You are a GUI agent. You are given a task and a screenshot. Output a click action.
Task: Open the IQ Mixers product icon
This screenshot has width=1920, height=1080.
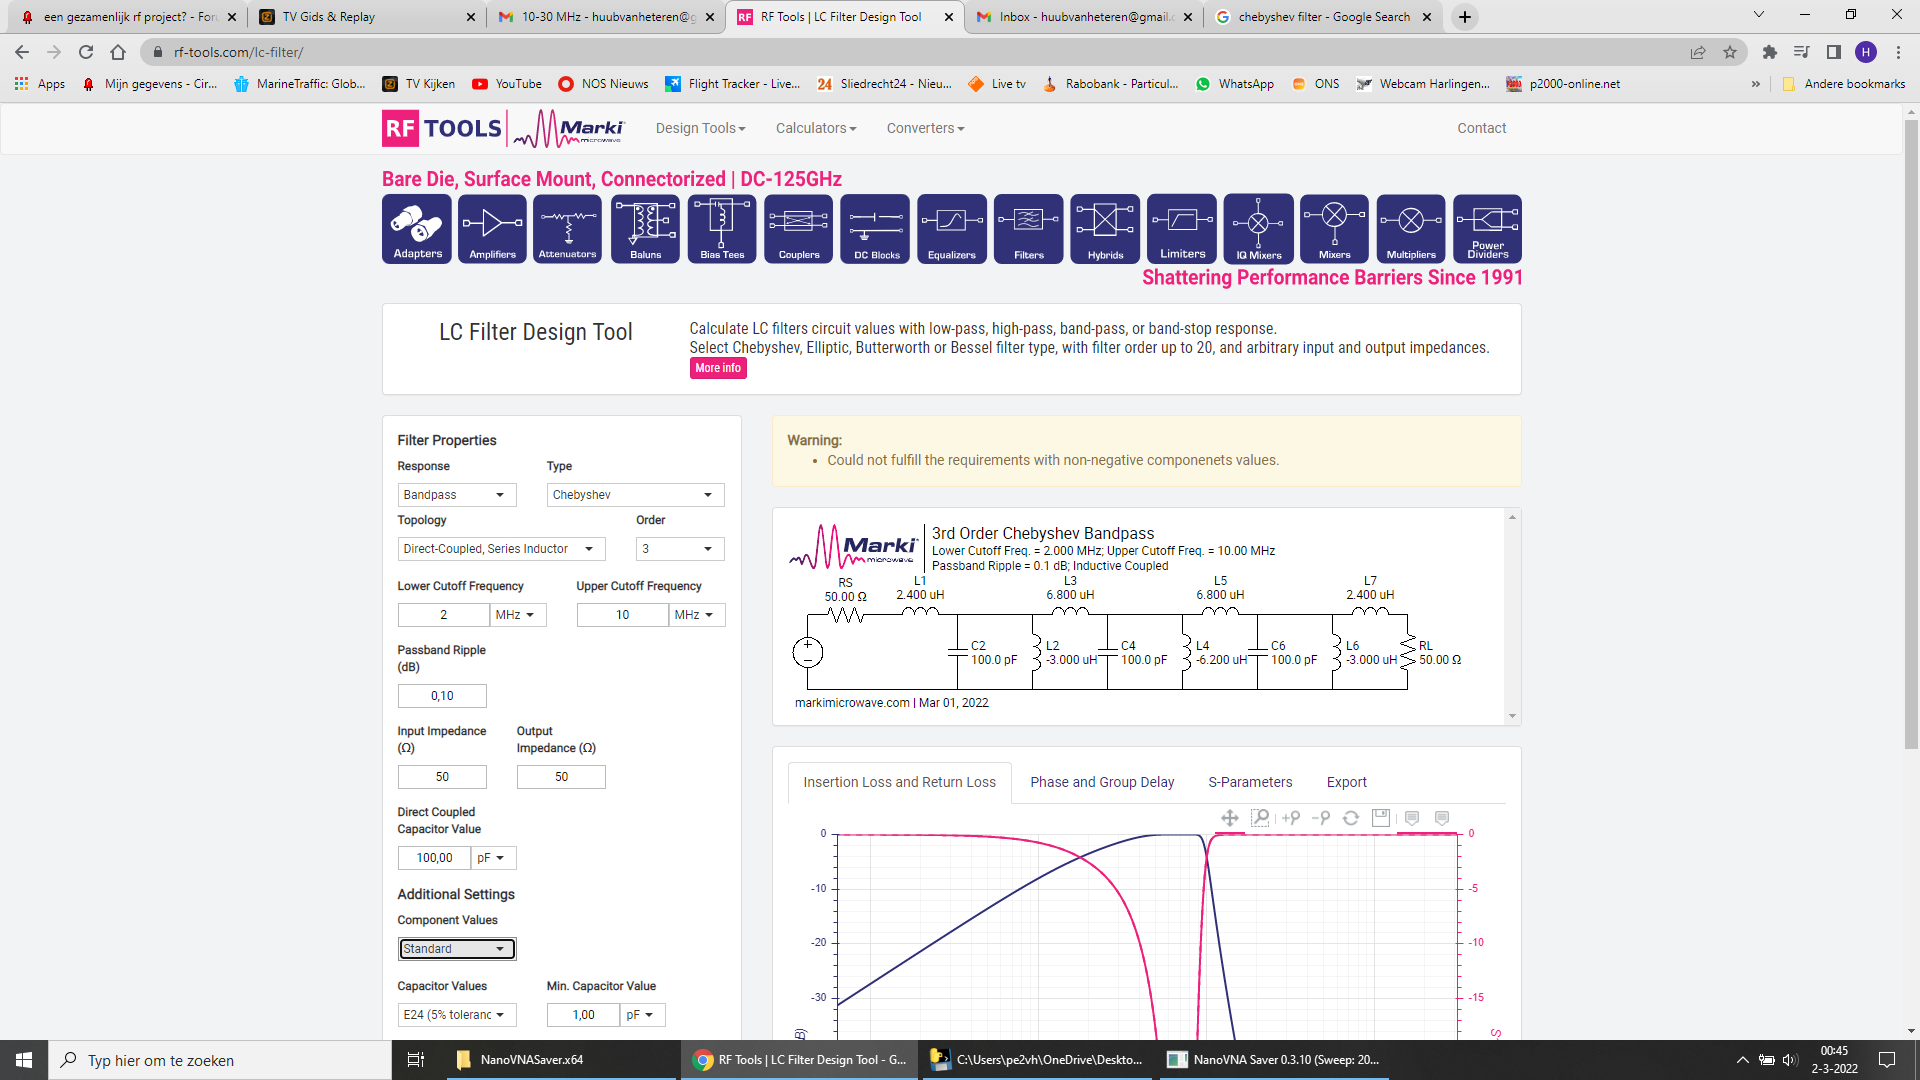(1258, 229)
